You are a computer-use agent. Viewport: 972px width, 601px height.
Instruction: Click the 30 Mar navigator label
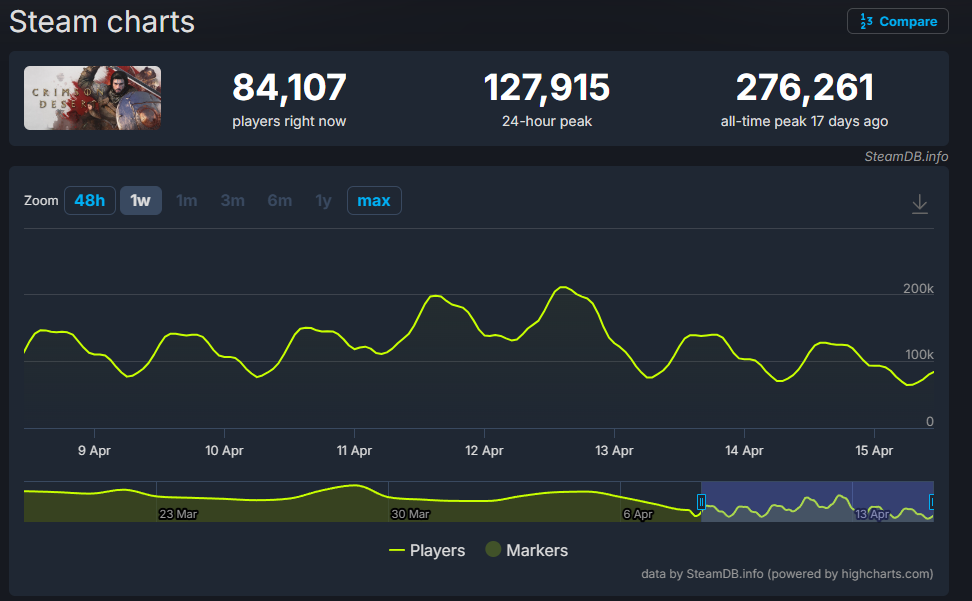(410, 514)
